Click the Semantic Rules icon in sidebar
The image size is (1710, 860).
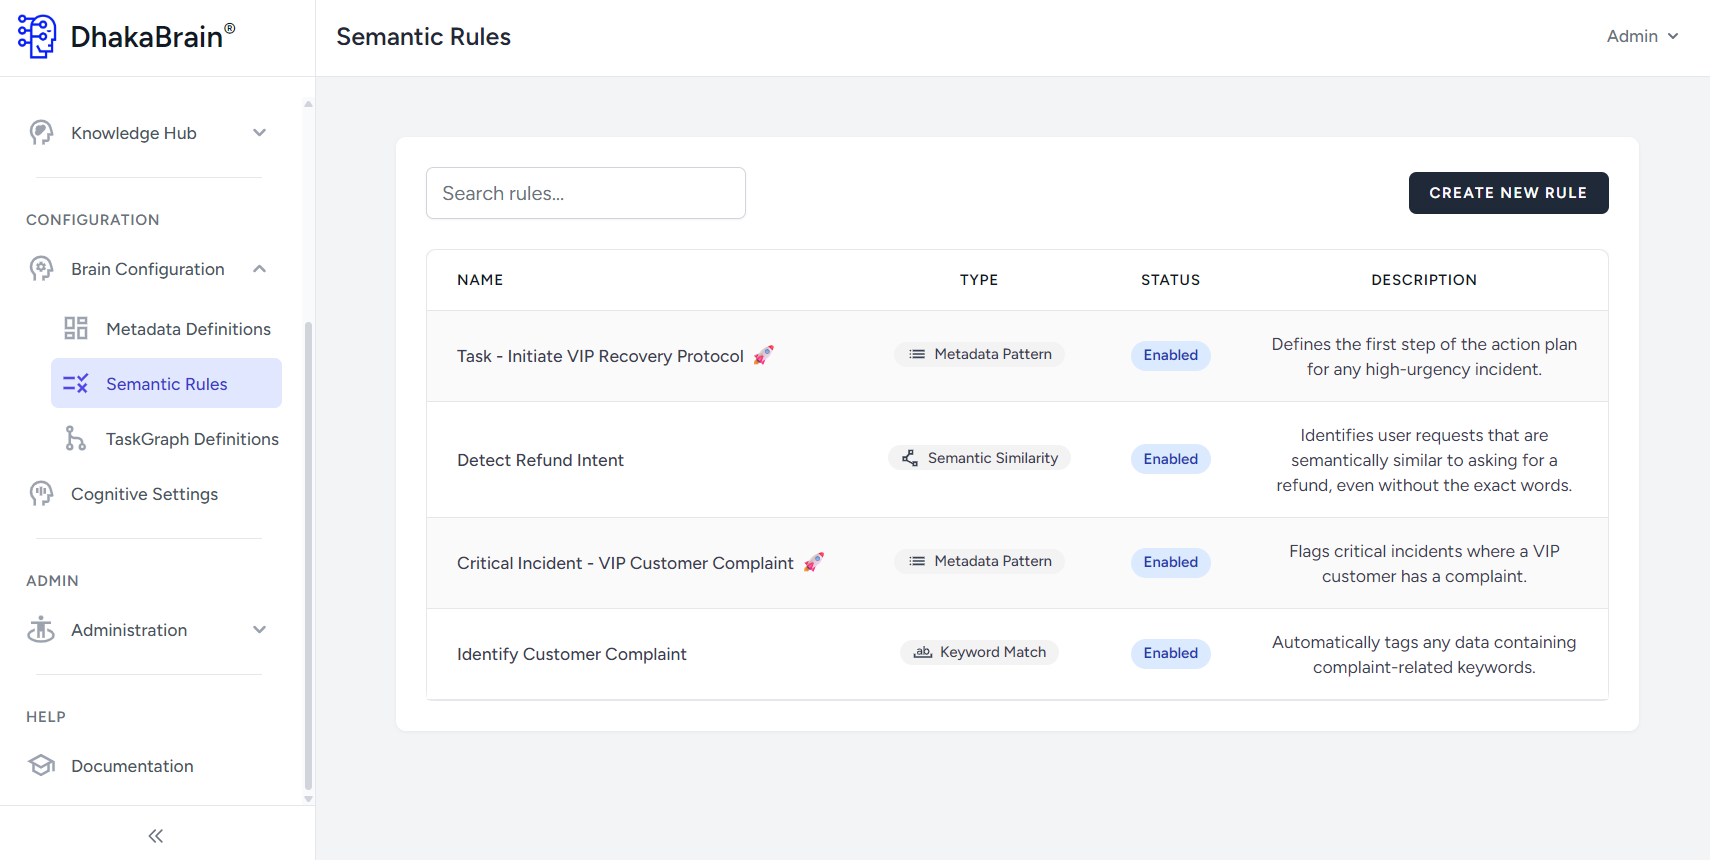point(76,384)
